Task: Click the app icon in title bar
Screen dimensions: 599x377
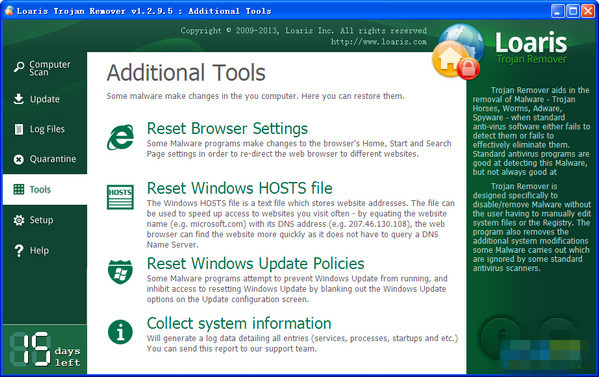Action: pos(9,11)
